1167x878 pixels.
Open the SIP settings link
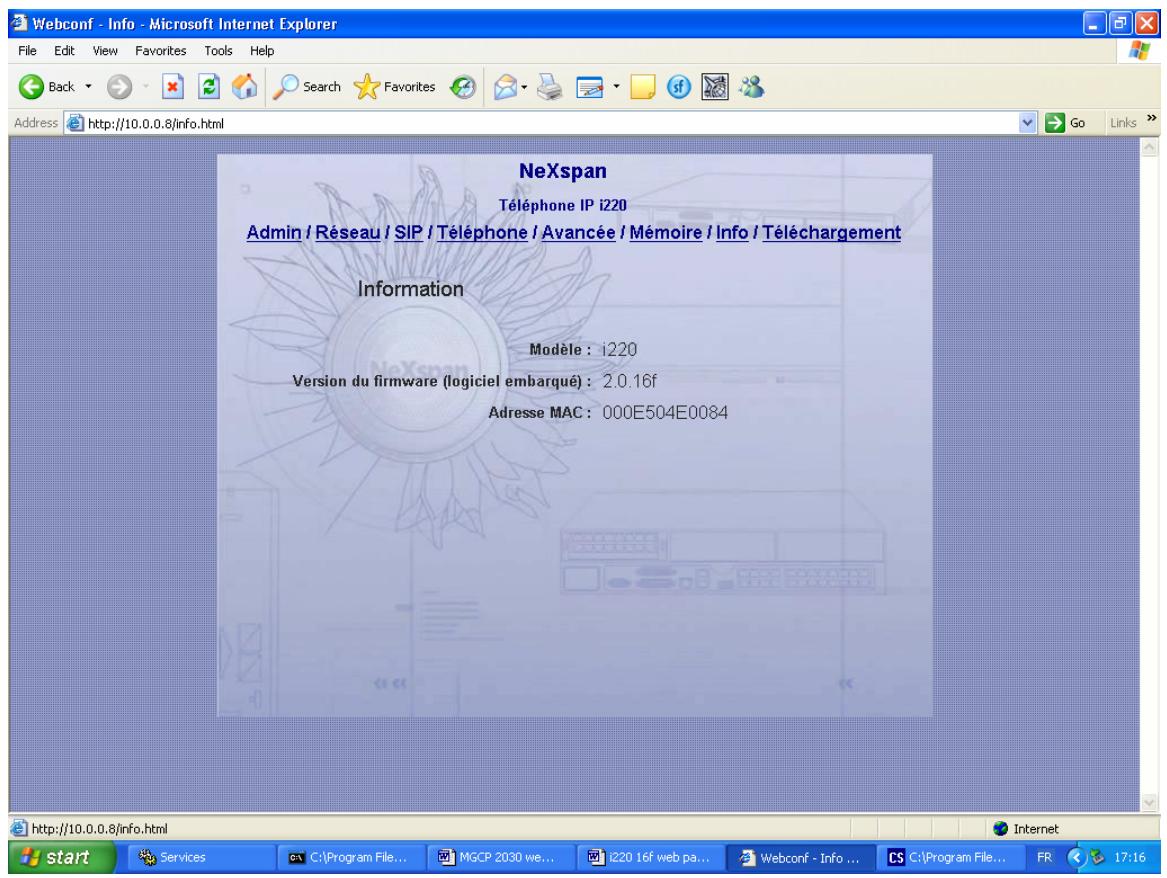click(409, 233)
